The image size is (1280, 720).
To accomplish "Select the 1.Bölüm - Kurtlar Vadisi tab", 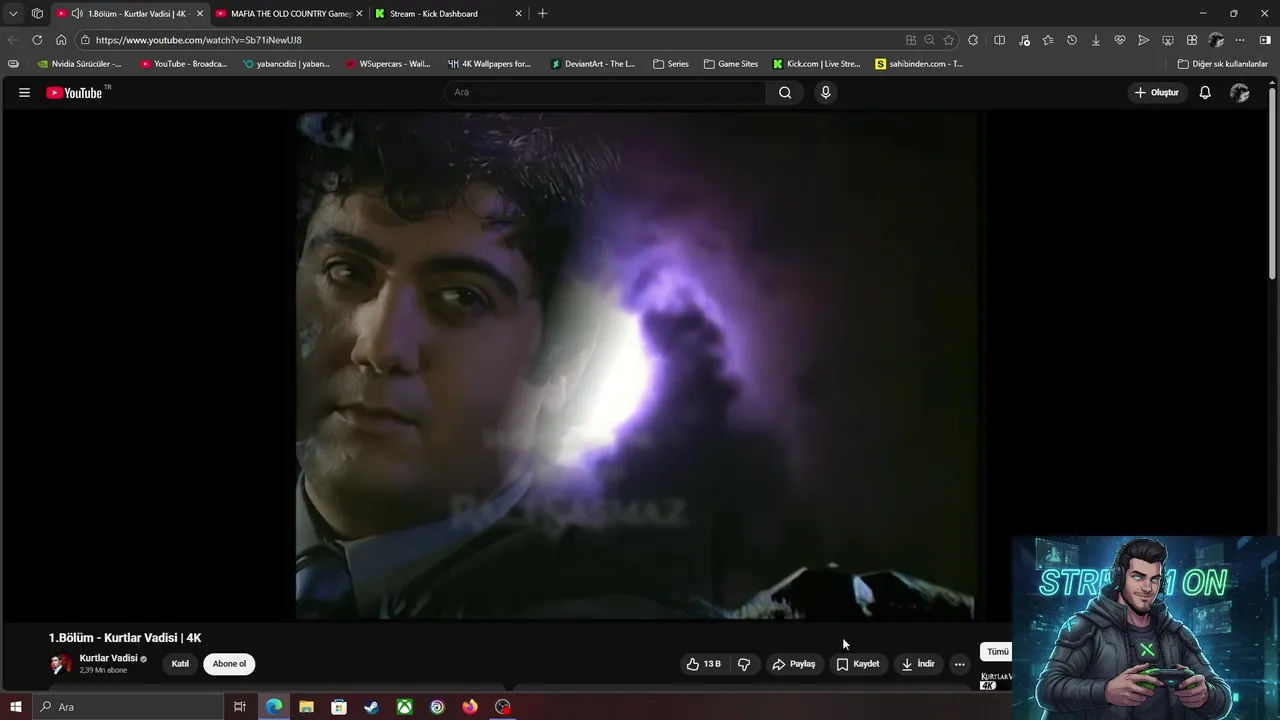I will click(x=128, y=14).
